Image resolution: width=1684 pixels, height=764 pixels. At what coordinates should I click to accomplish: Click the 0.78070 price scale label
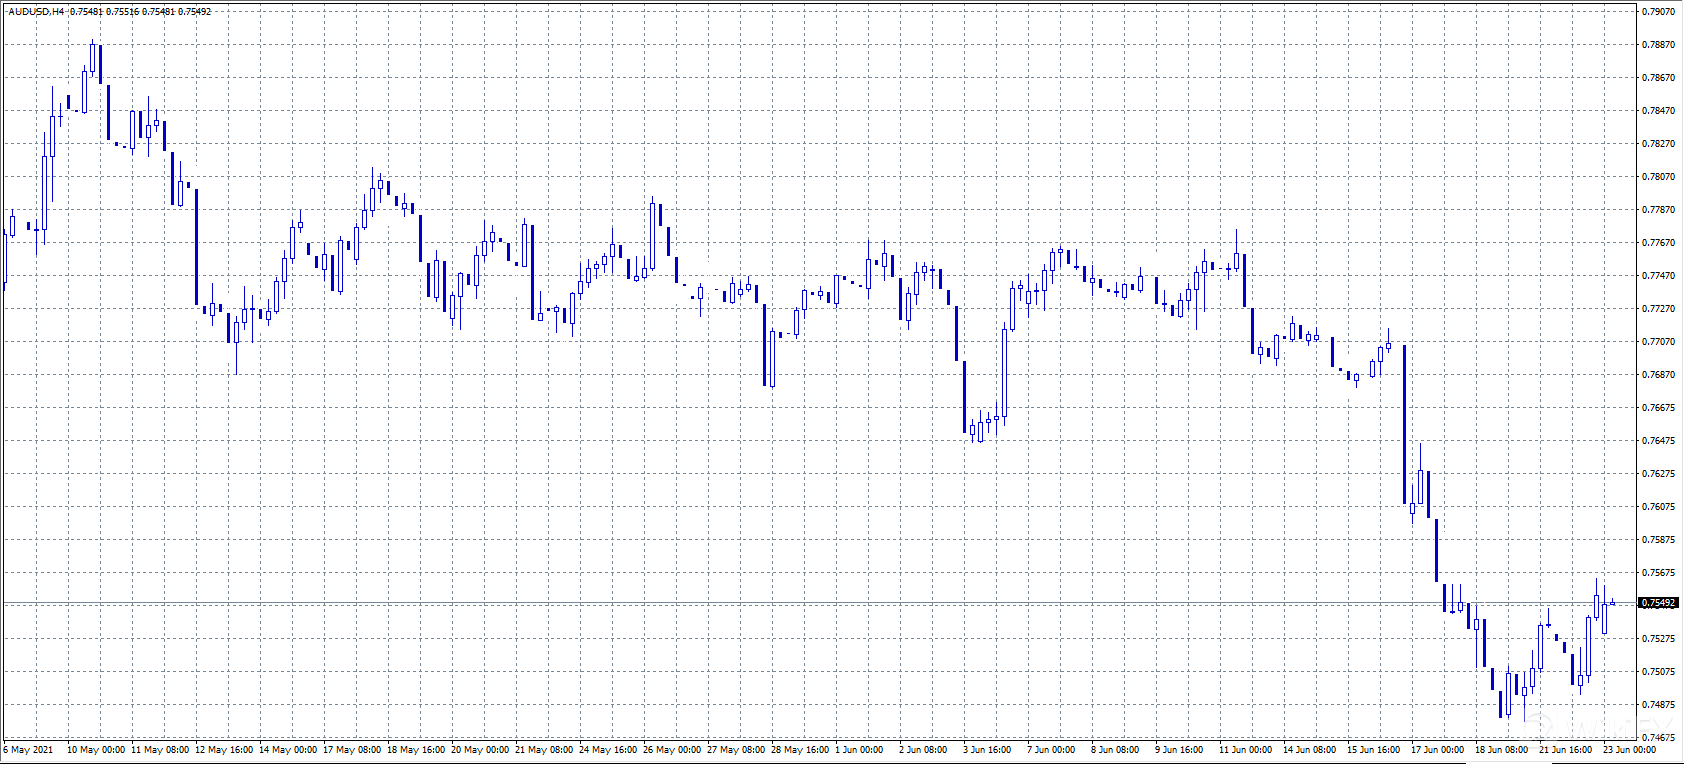click(1658, 177)
